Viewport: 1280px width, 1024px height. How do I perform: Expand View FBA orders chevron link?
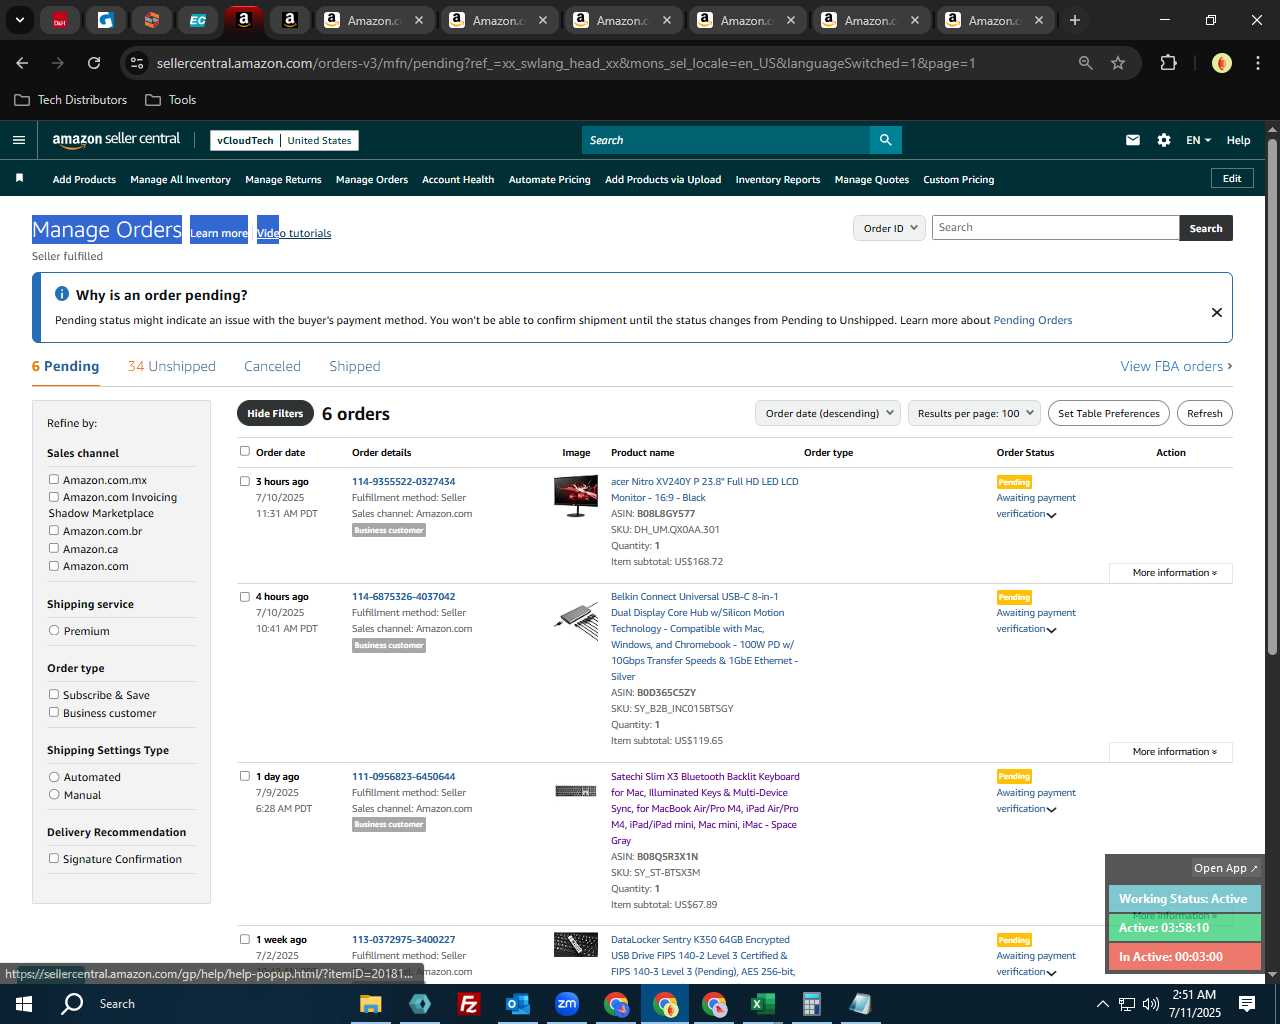(1176, 366)
